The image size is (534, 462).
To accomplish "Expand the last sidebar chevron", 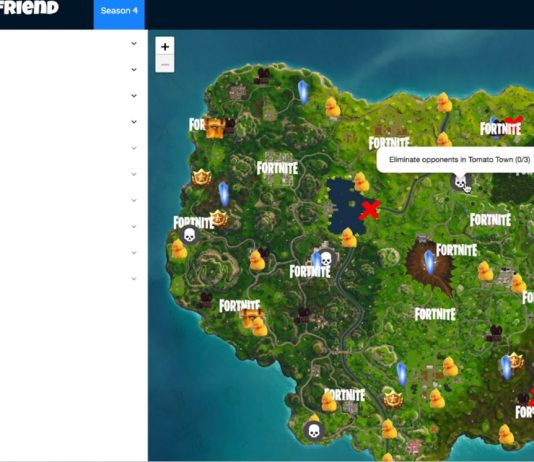I will tap(134, 278).
